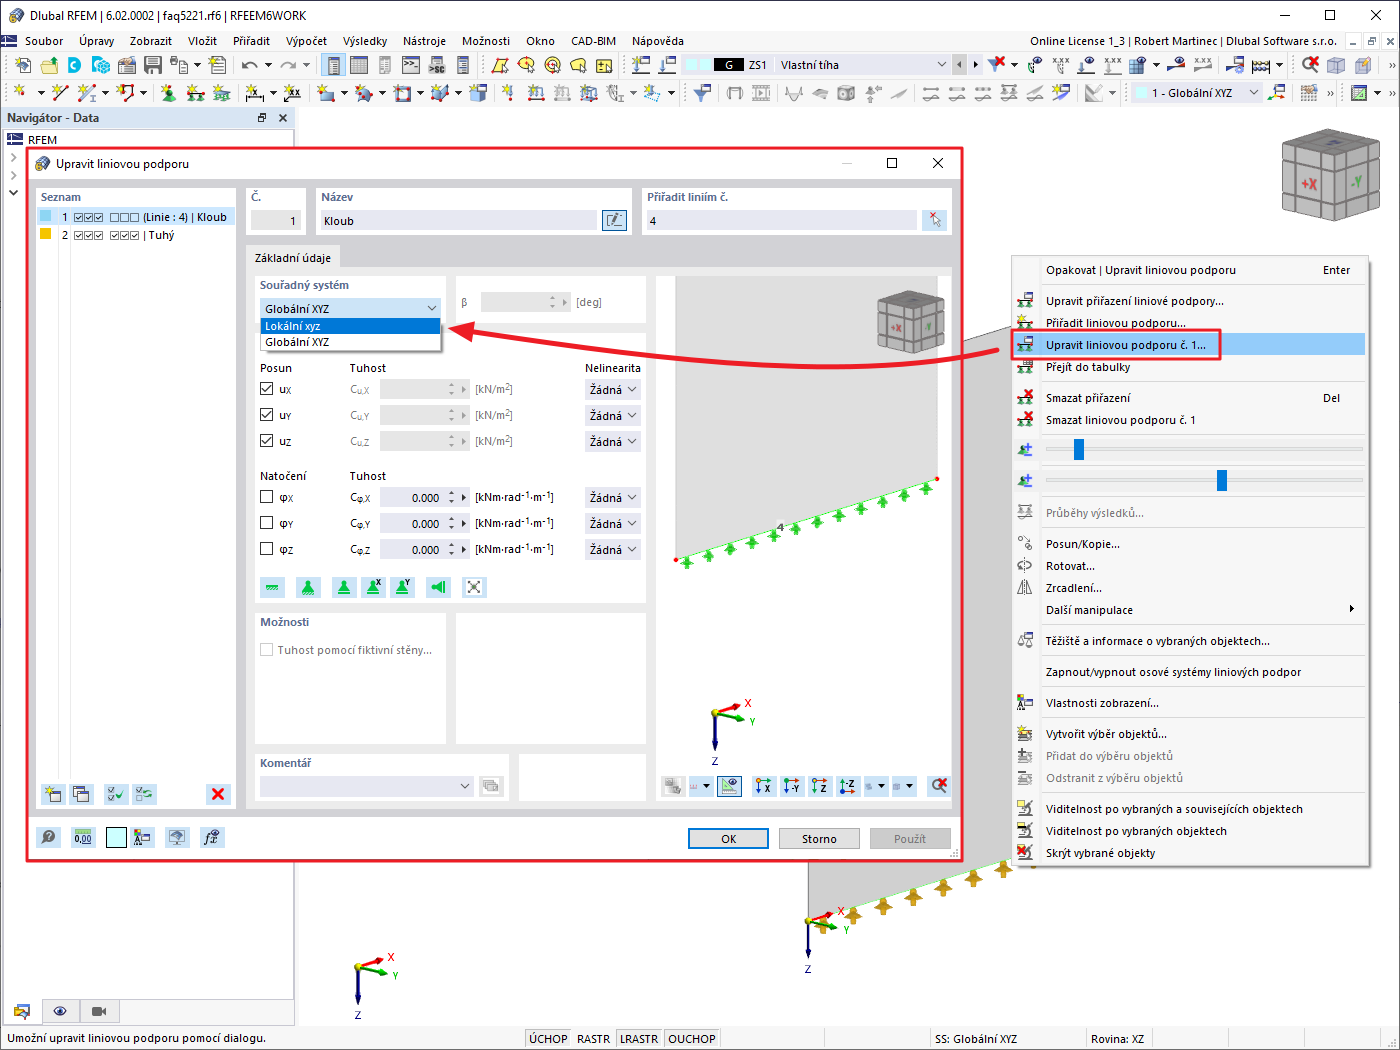Open the formula editor with the fx icon
Viewport: 1400px width, 1050px height.
pos(211,837)
